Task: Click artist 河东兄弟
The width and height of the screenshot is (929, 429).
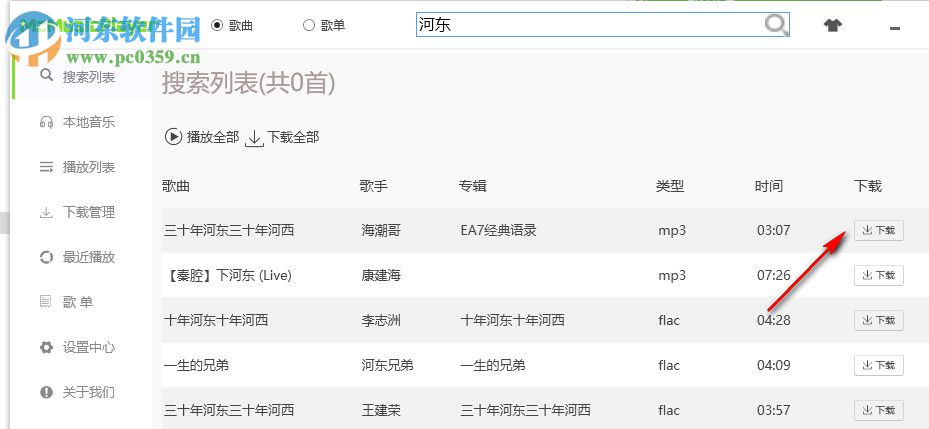Action: (387, 366)
